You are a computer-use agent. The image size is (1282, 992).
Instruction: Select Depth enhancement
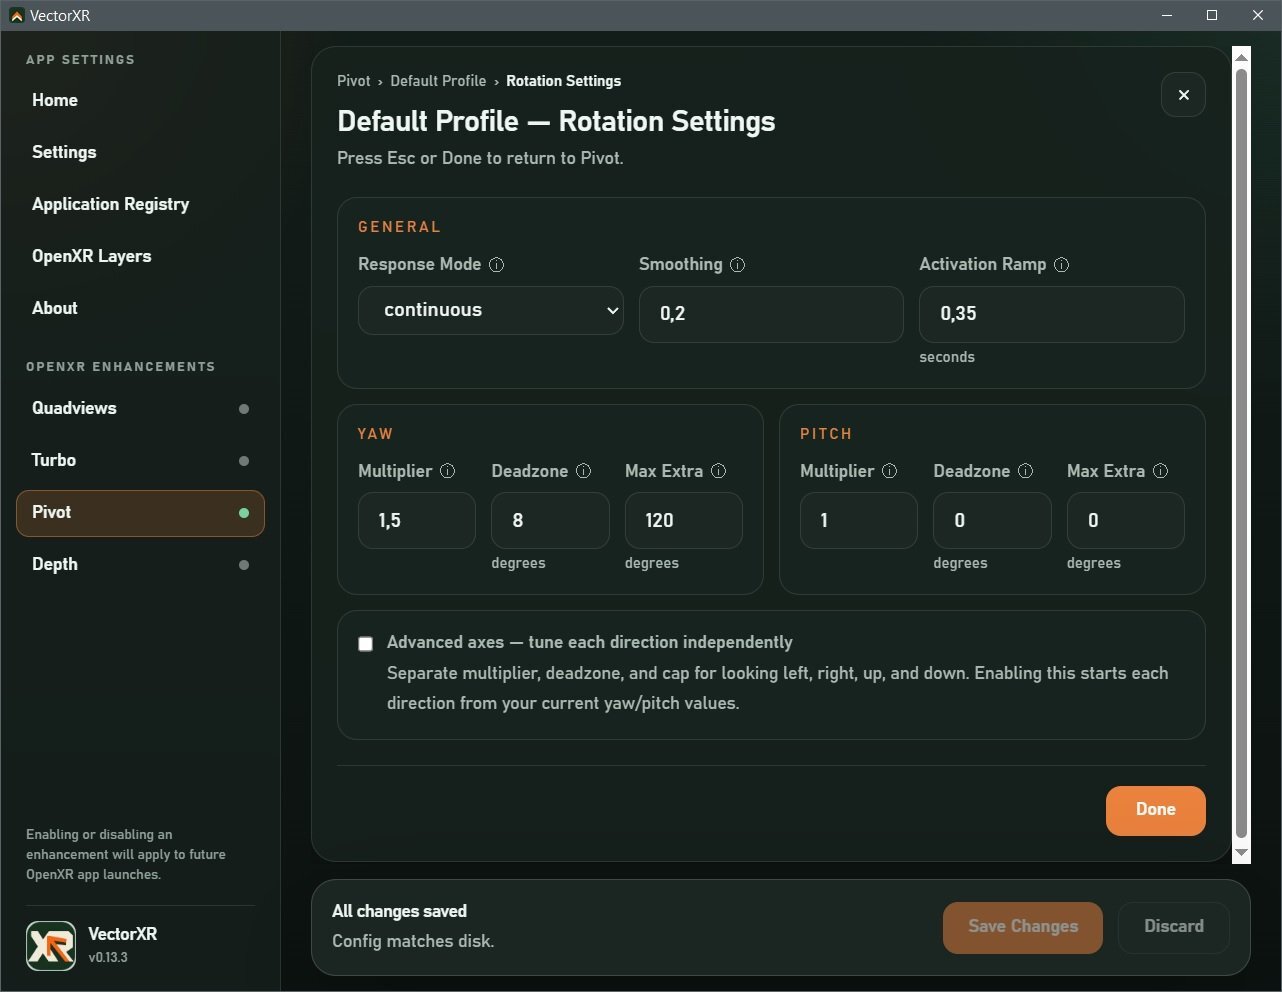pos(140,564)
